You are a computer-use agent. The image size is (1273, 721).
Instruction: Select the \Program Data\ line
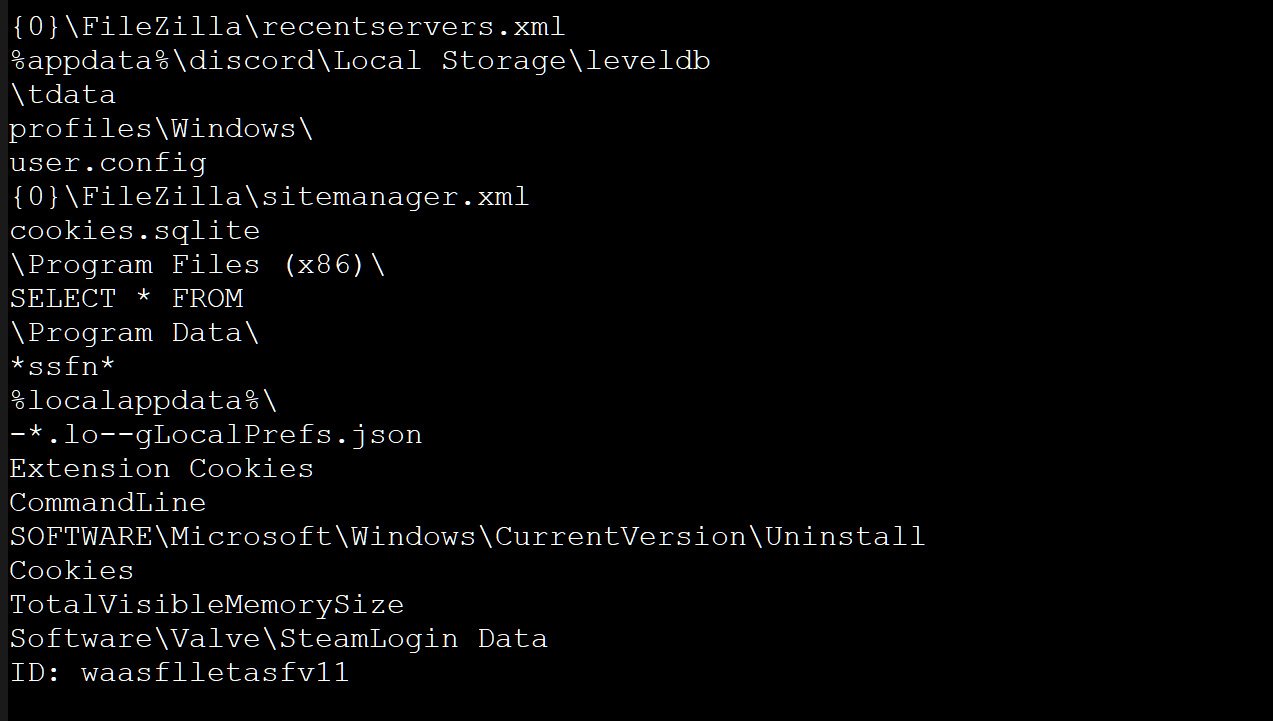135,333
